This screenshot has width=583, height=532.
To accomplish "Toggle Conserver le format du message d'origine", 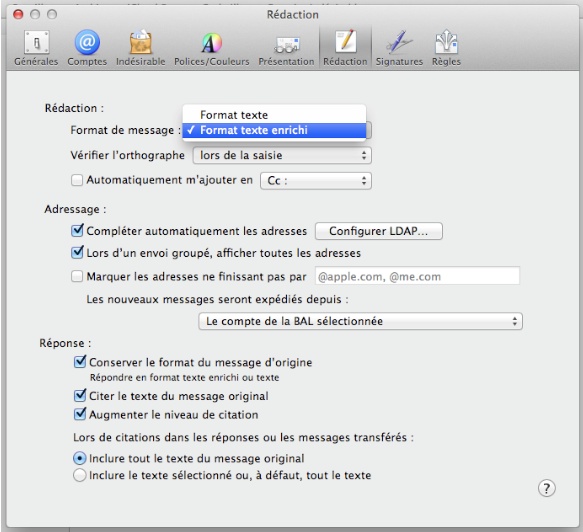I will [x=80, y=362].
